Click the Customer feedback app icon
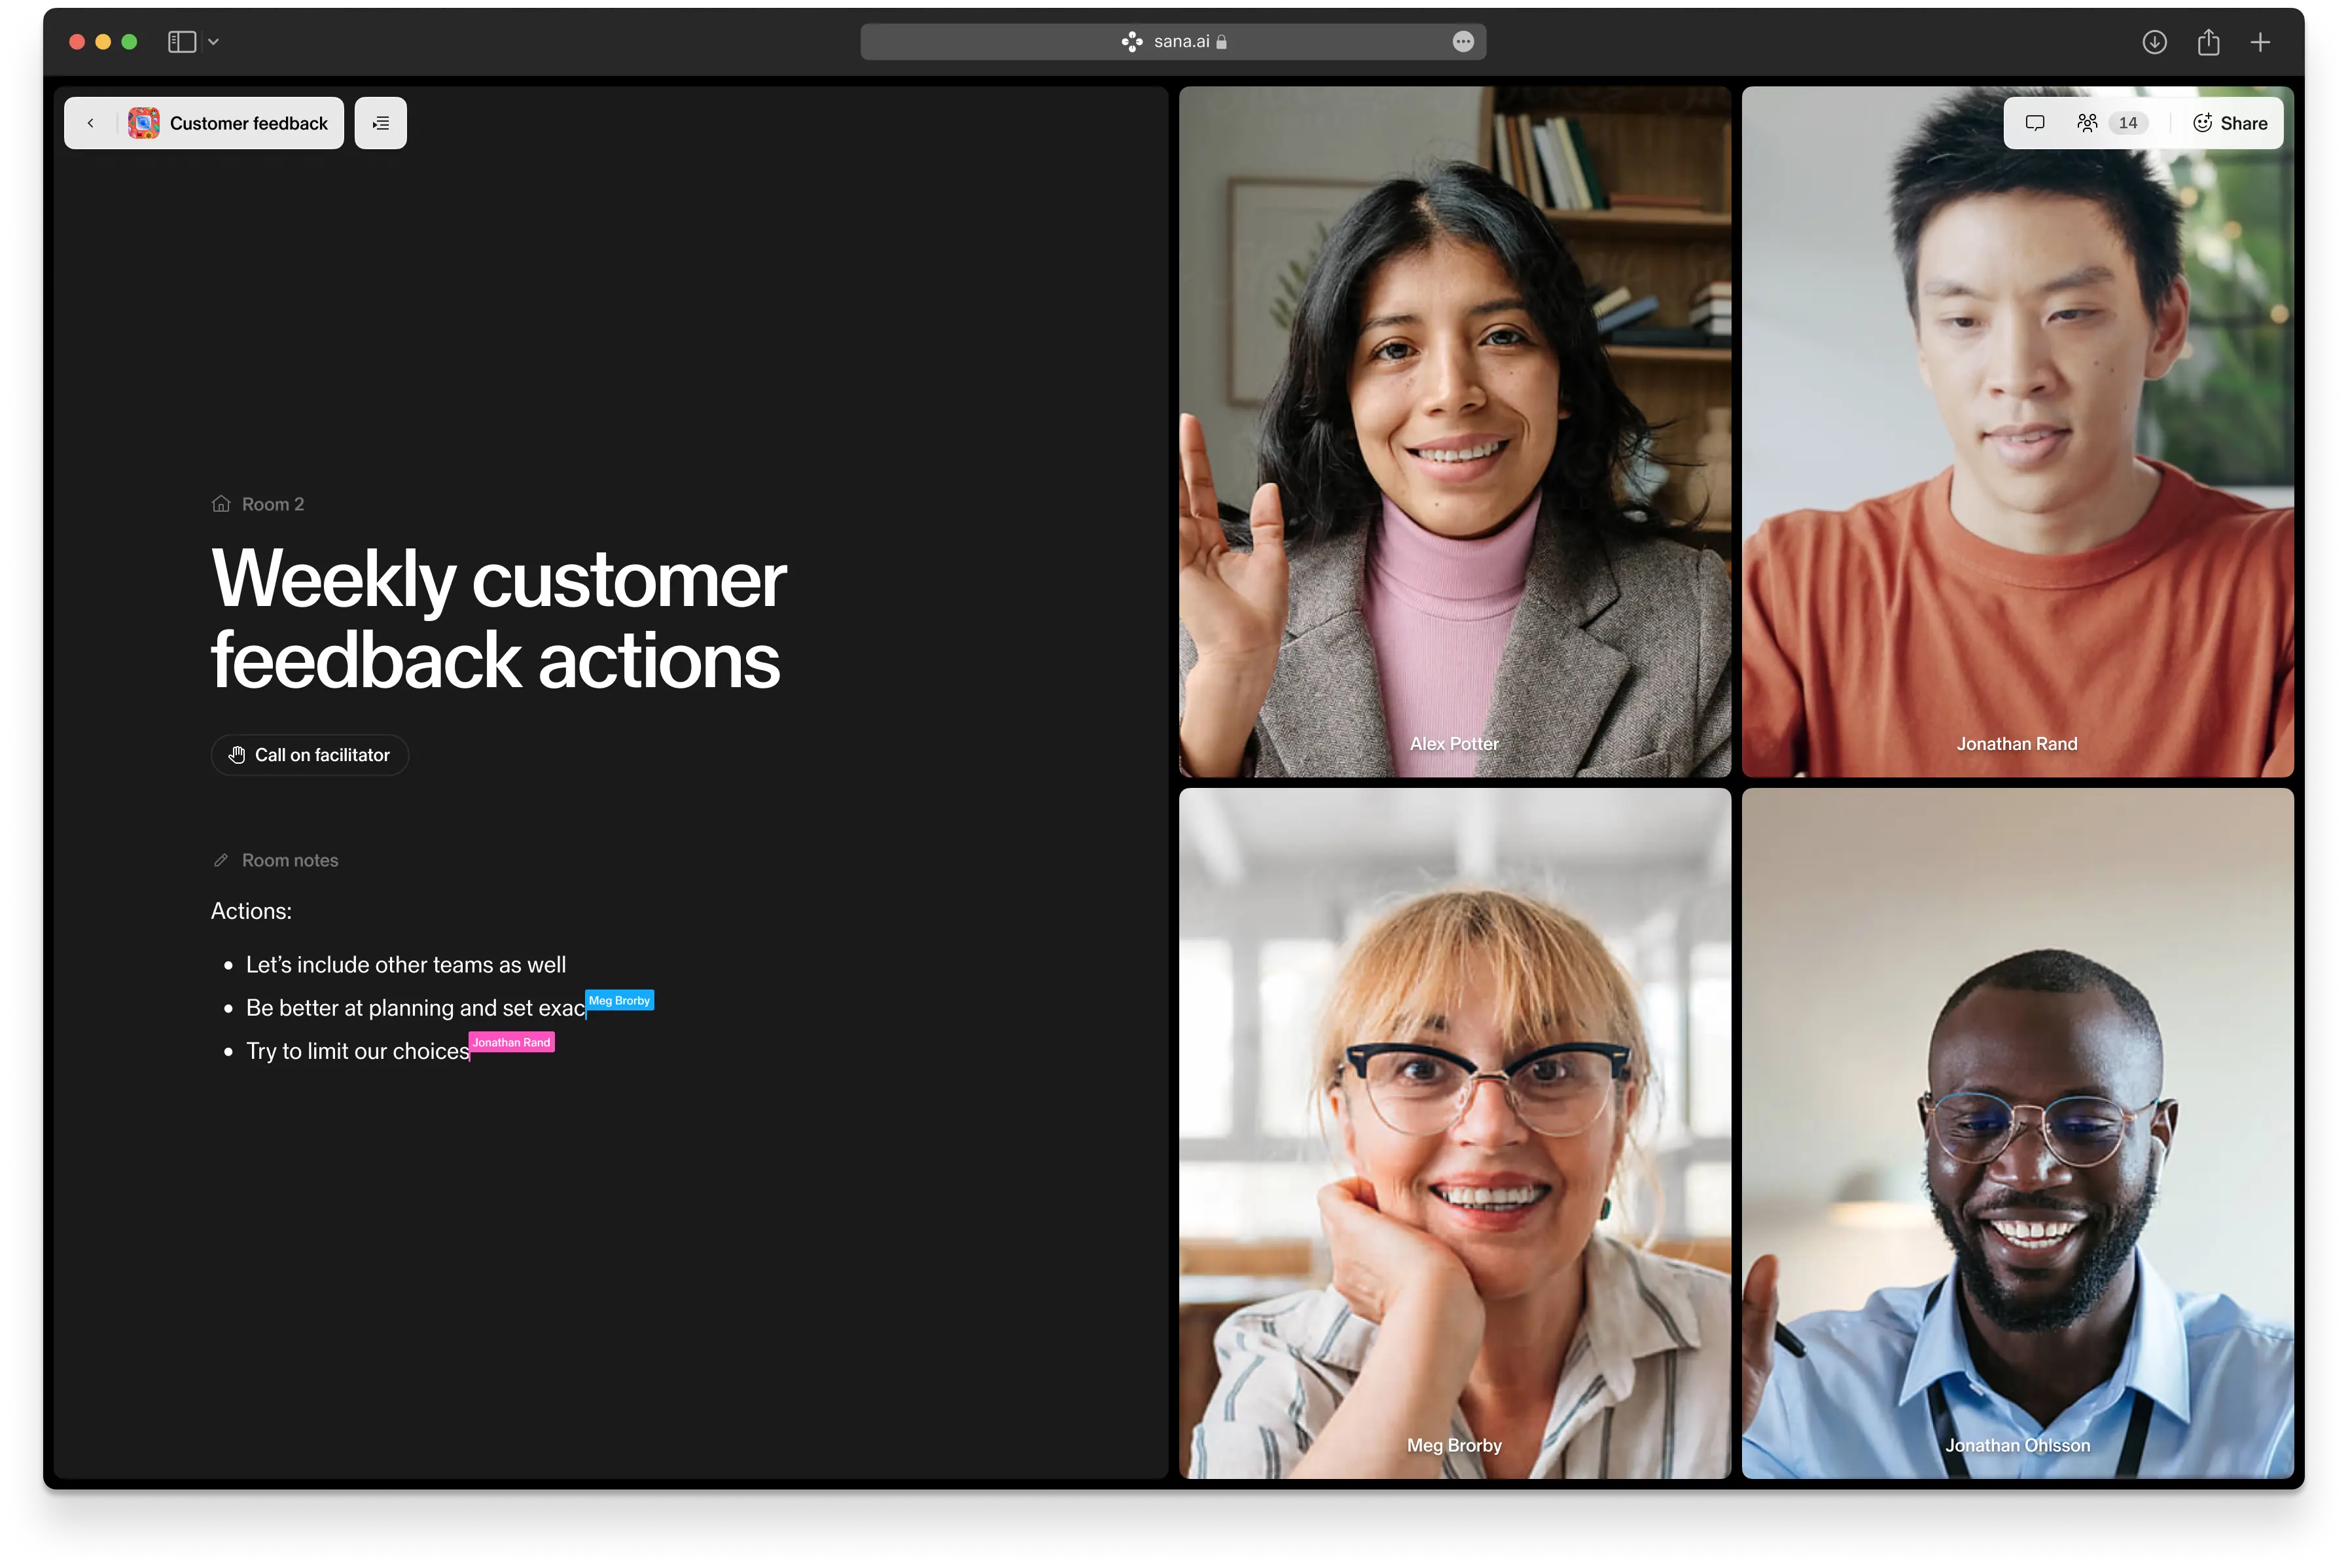 pyautogui.click(x=144, y=123)
